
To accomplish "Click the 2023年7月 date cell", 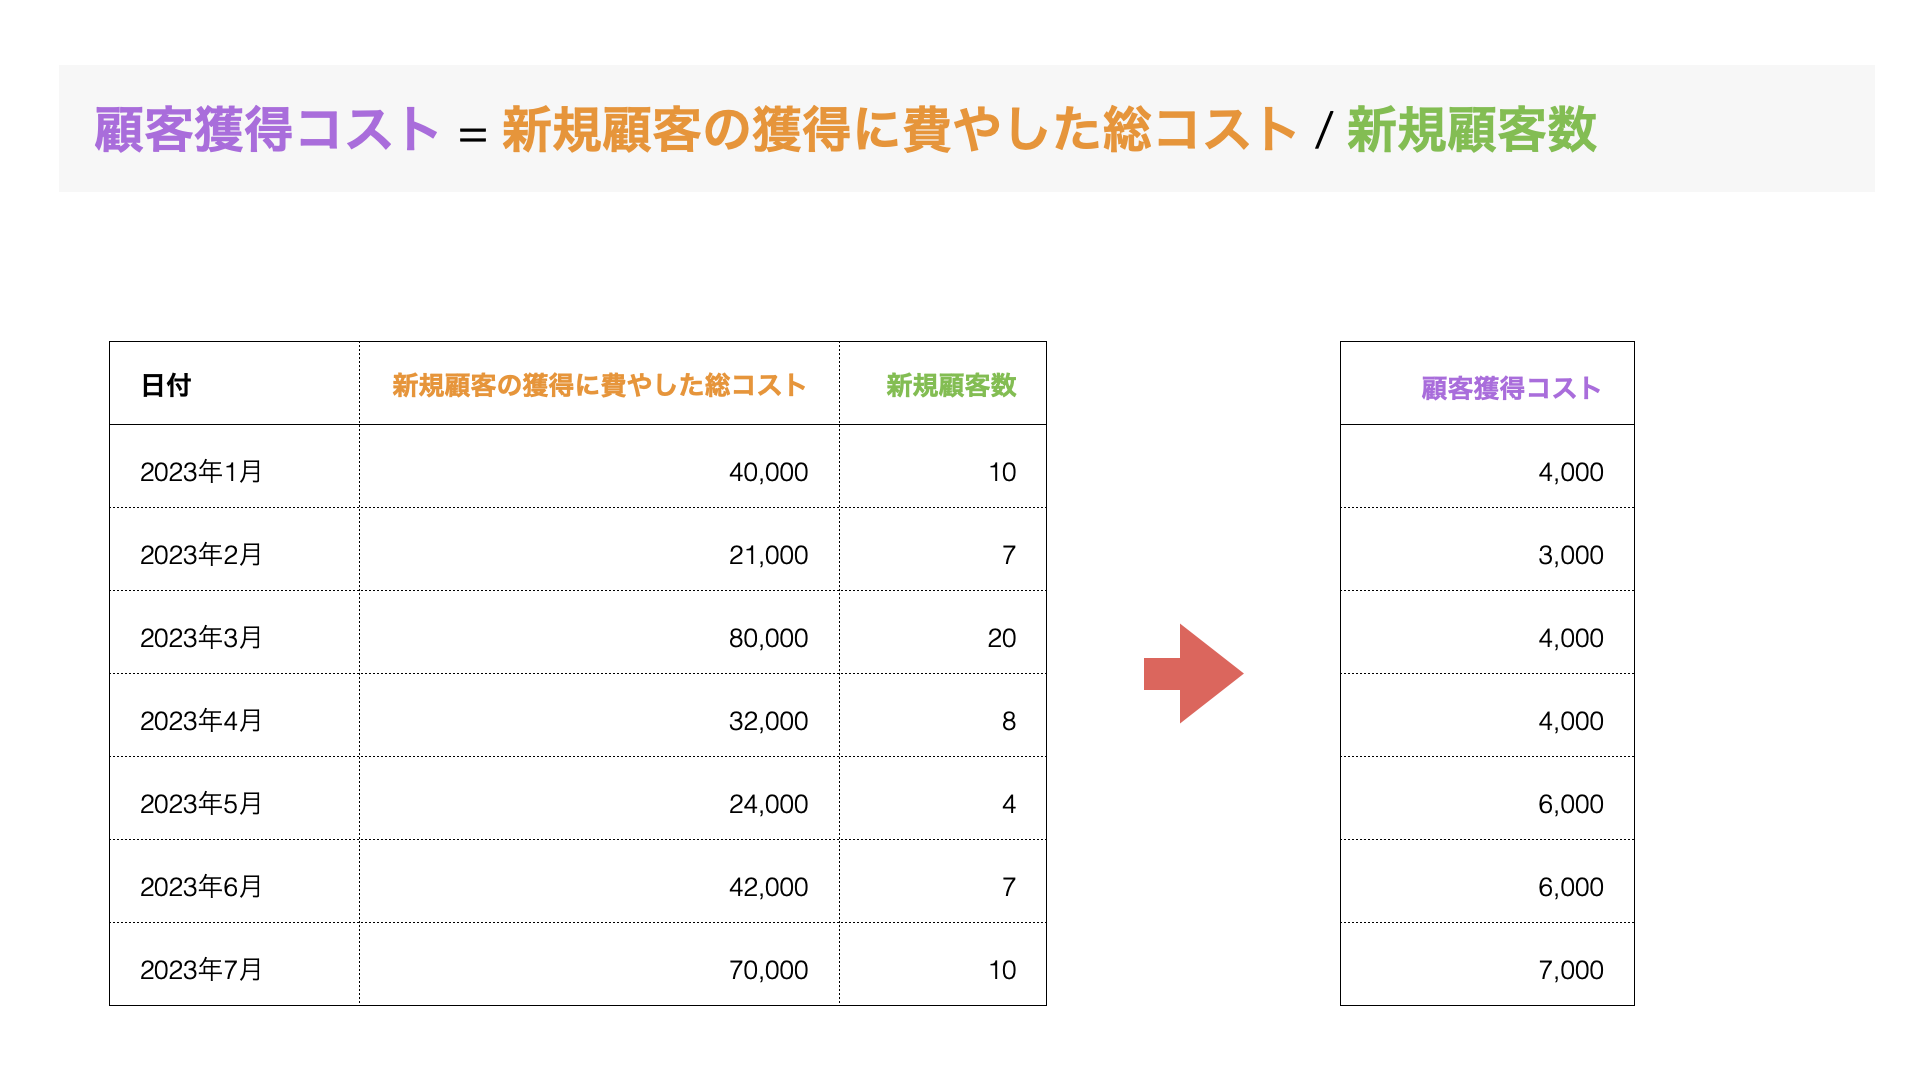I will pos(201,969).
